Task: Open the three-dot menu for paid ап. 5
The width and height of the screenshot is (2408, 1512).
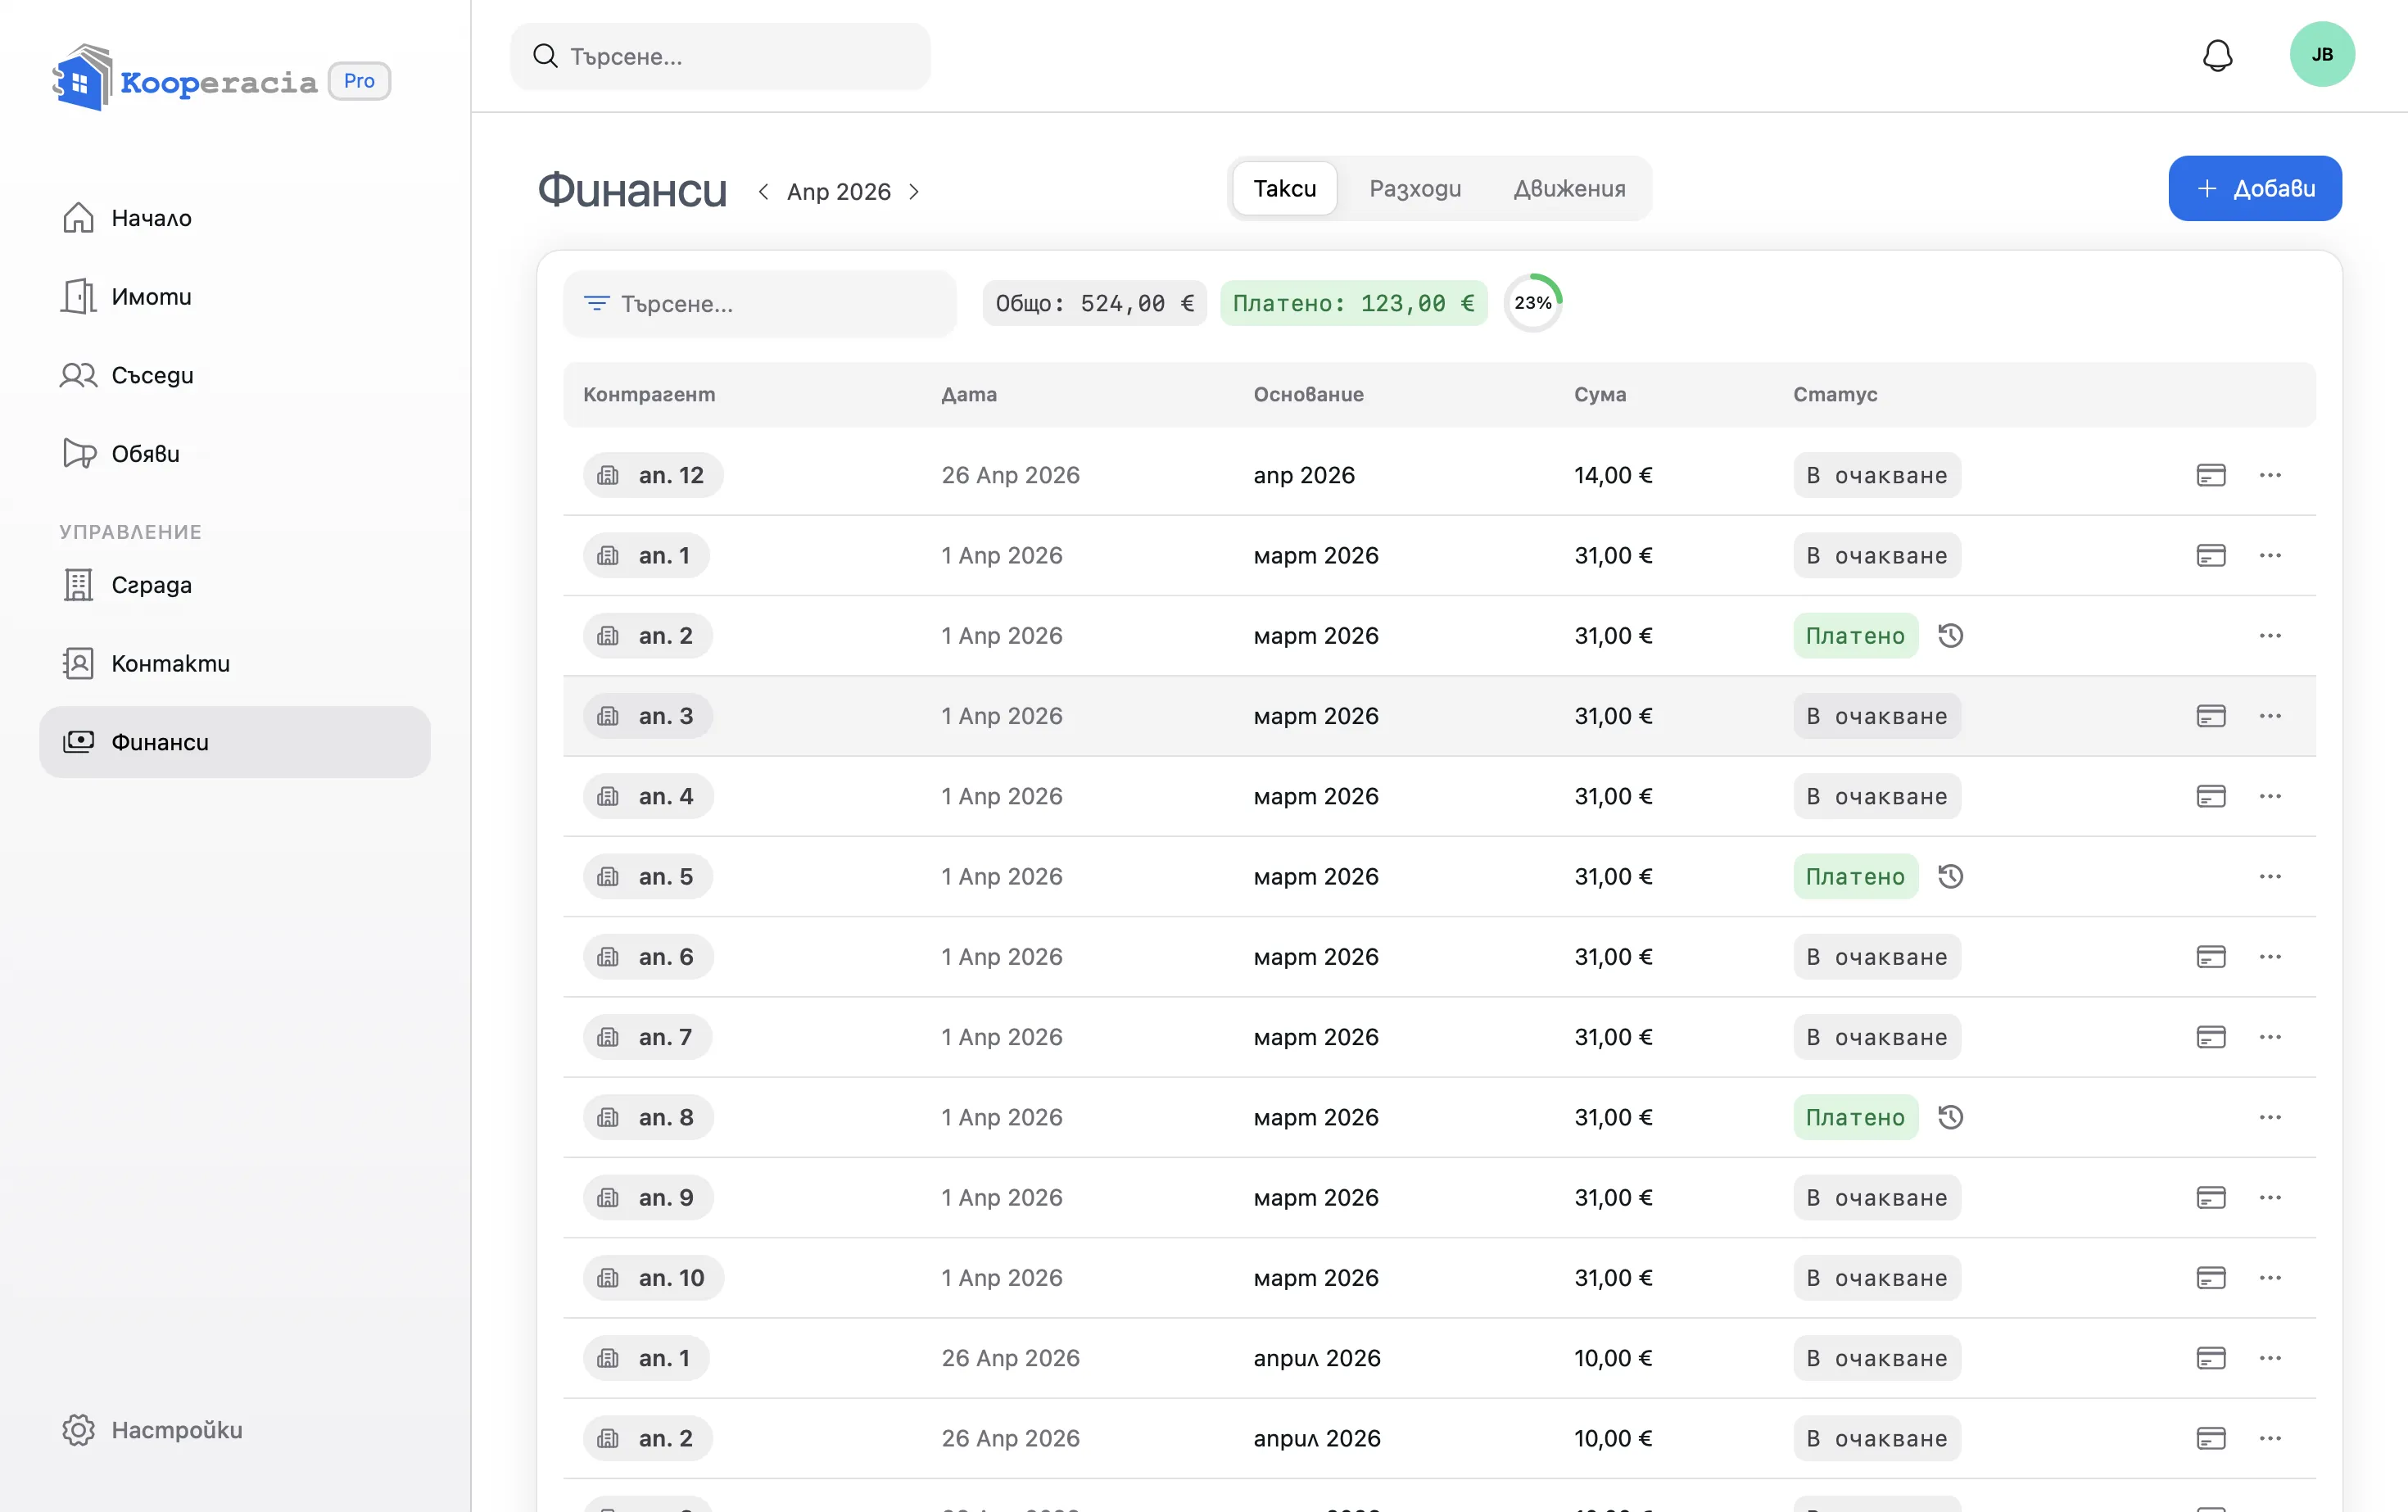Action: coord(2269,877)
